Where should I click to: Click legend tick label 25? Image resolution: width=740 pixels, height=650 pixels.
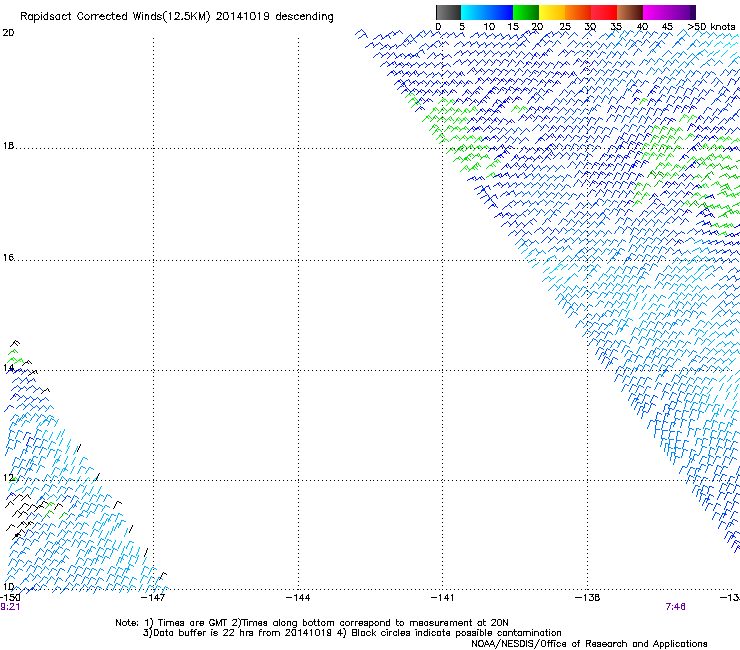(565, 27)
